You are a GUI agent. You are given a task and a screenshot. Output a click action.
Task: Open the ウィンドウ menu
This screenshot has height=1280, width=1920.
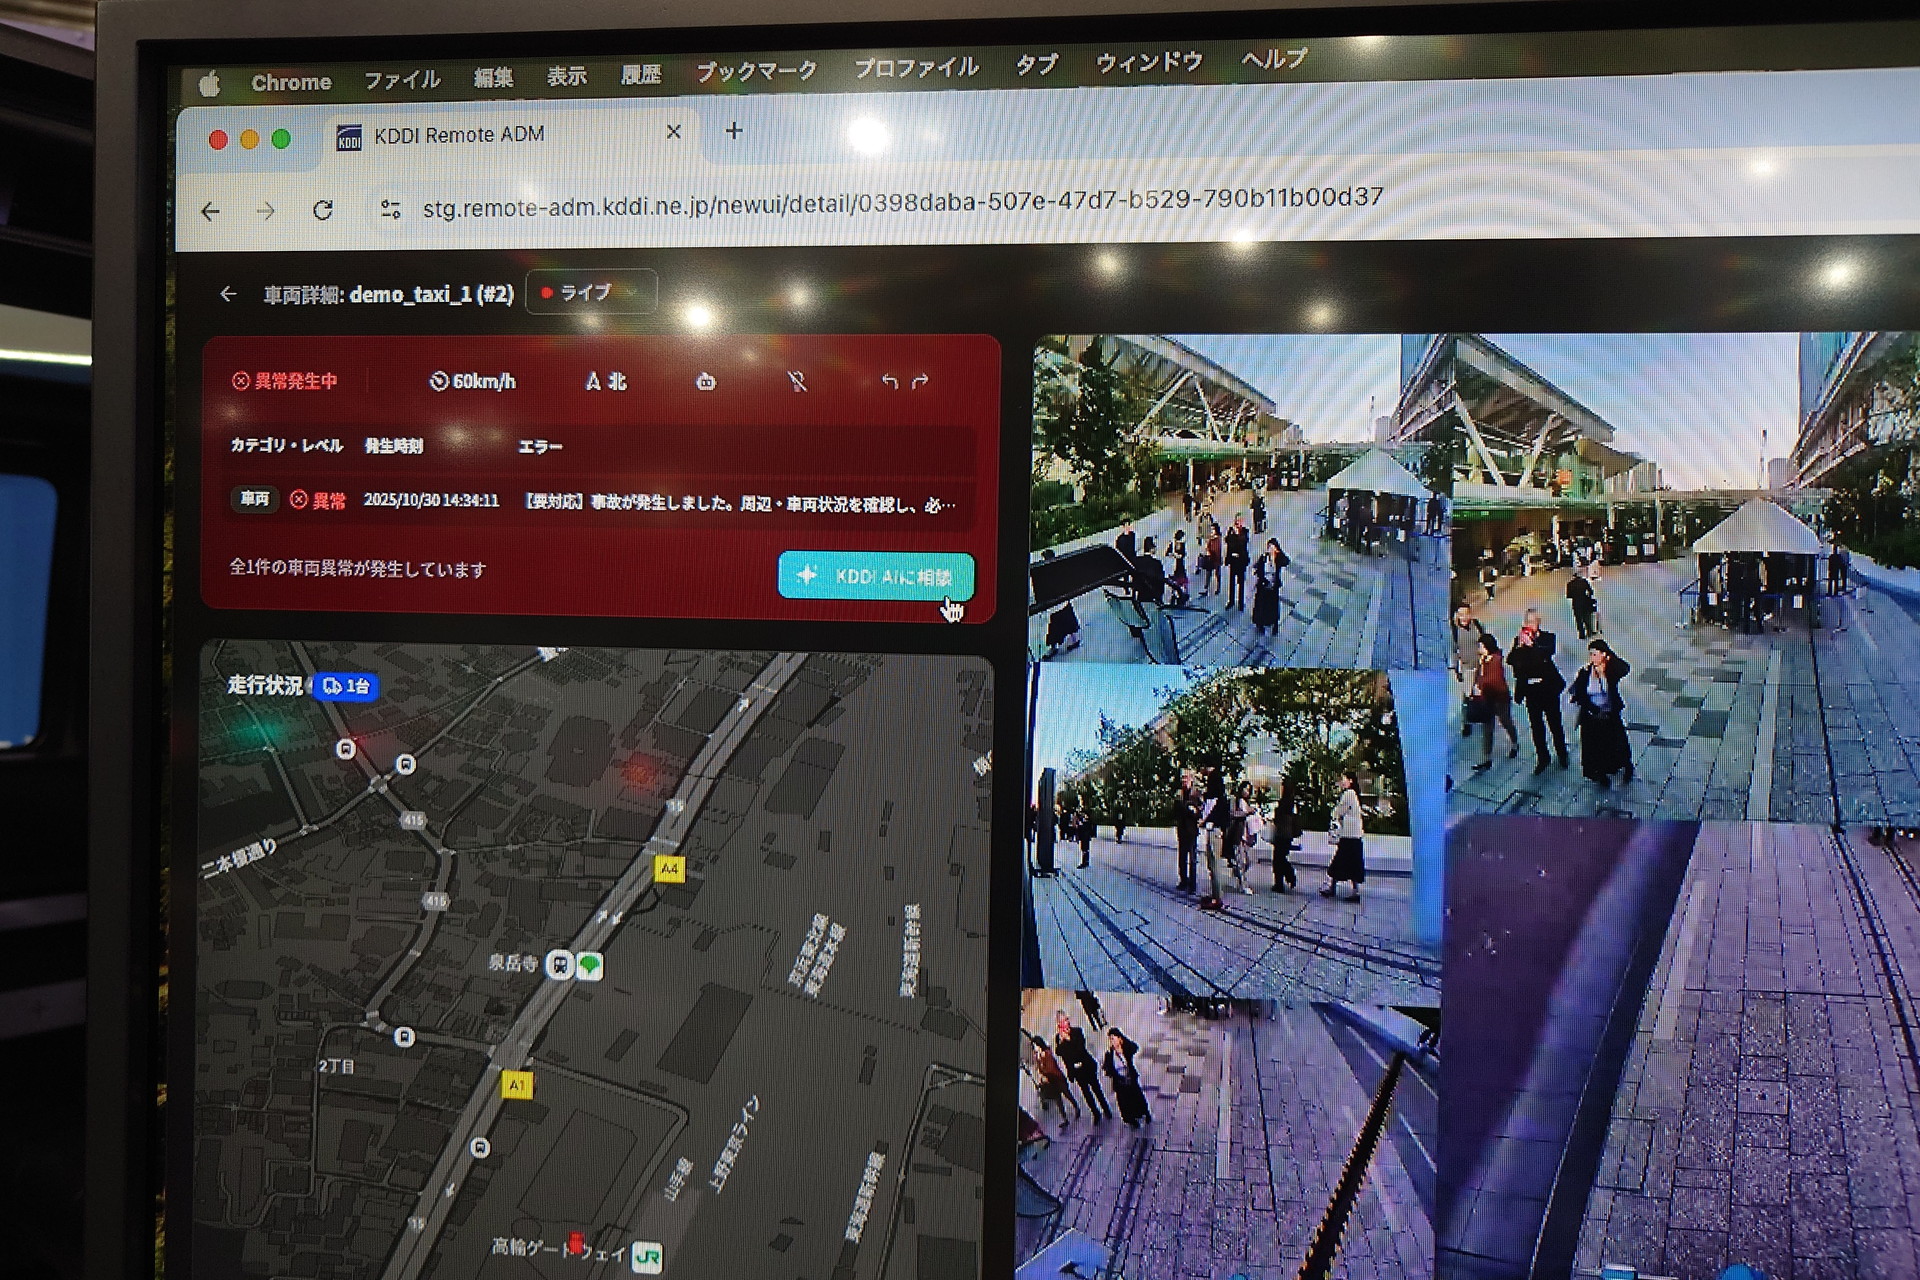[x=1148, y=63]
